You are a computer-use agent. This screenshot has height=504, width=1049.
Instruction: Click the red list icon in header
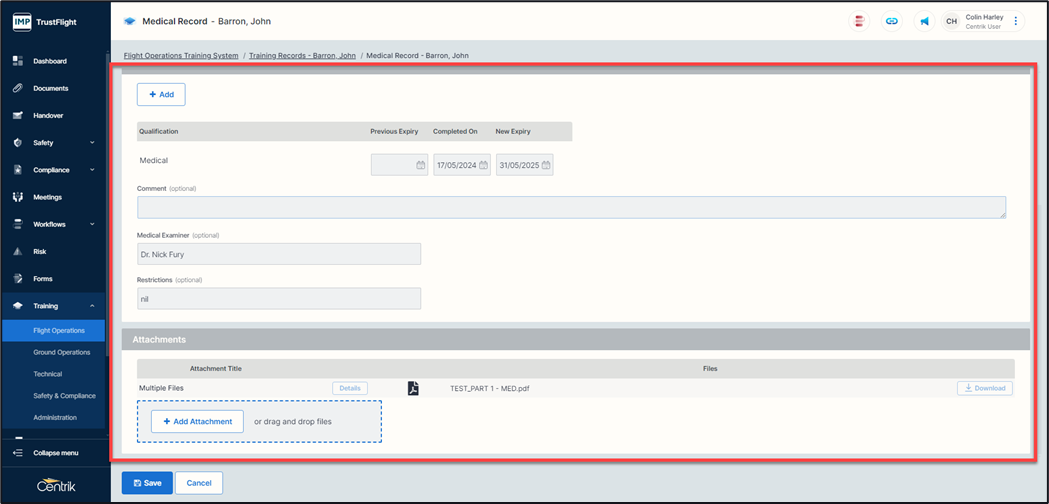click(x=859, y=21)
